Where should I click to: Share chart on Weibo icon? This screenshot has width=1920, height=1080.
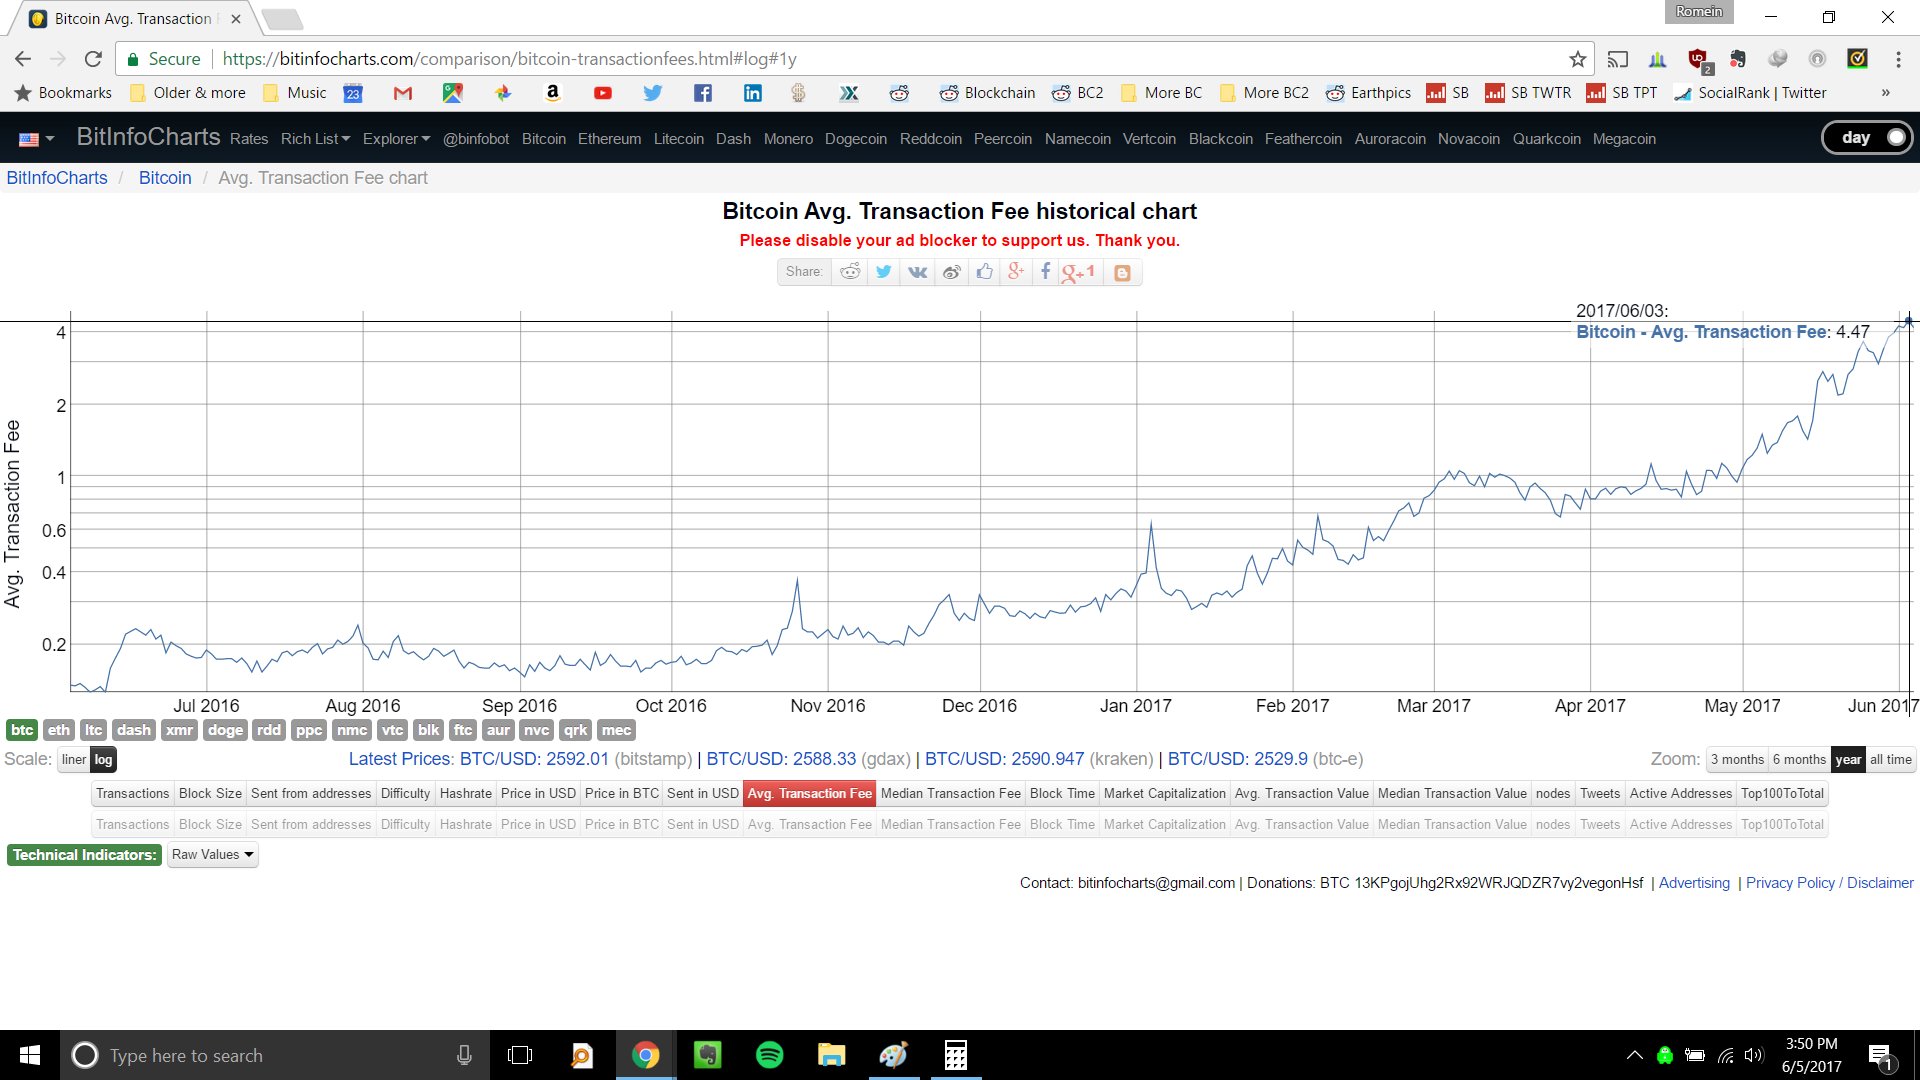(952, 272)
